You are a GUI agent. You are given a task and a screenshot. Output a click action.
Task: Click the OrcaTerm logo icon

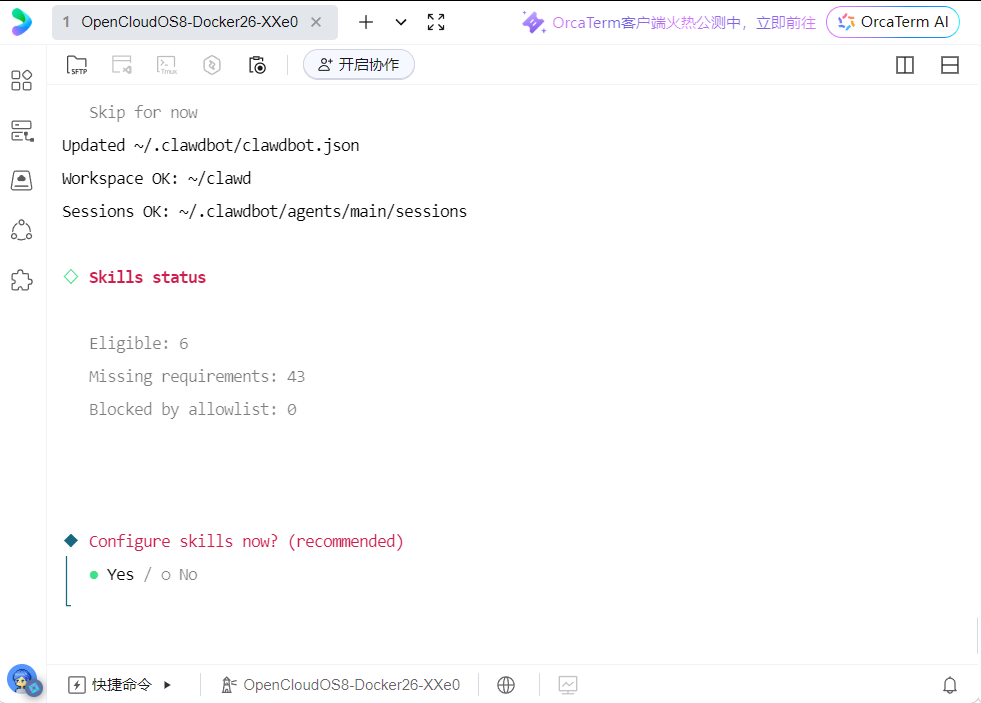tap(21, 22)
